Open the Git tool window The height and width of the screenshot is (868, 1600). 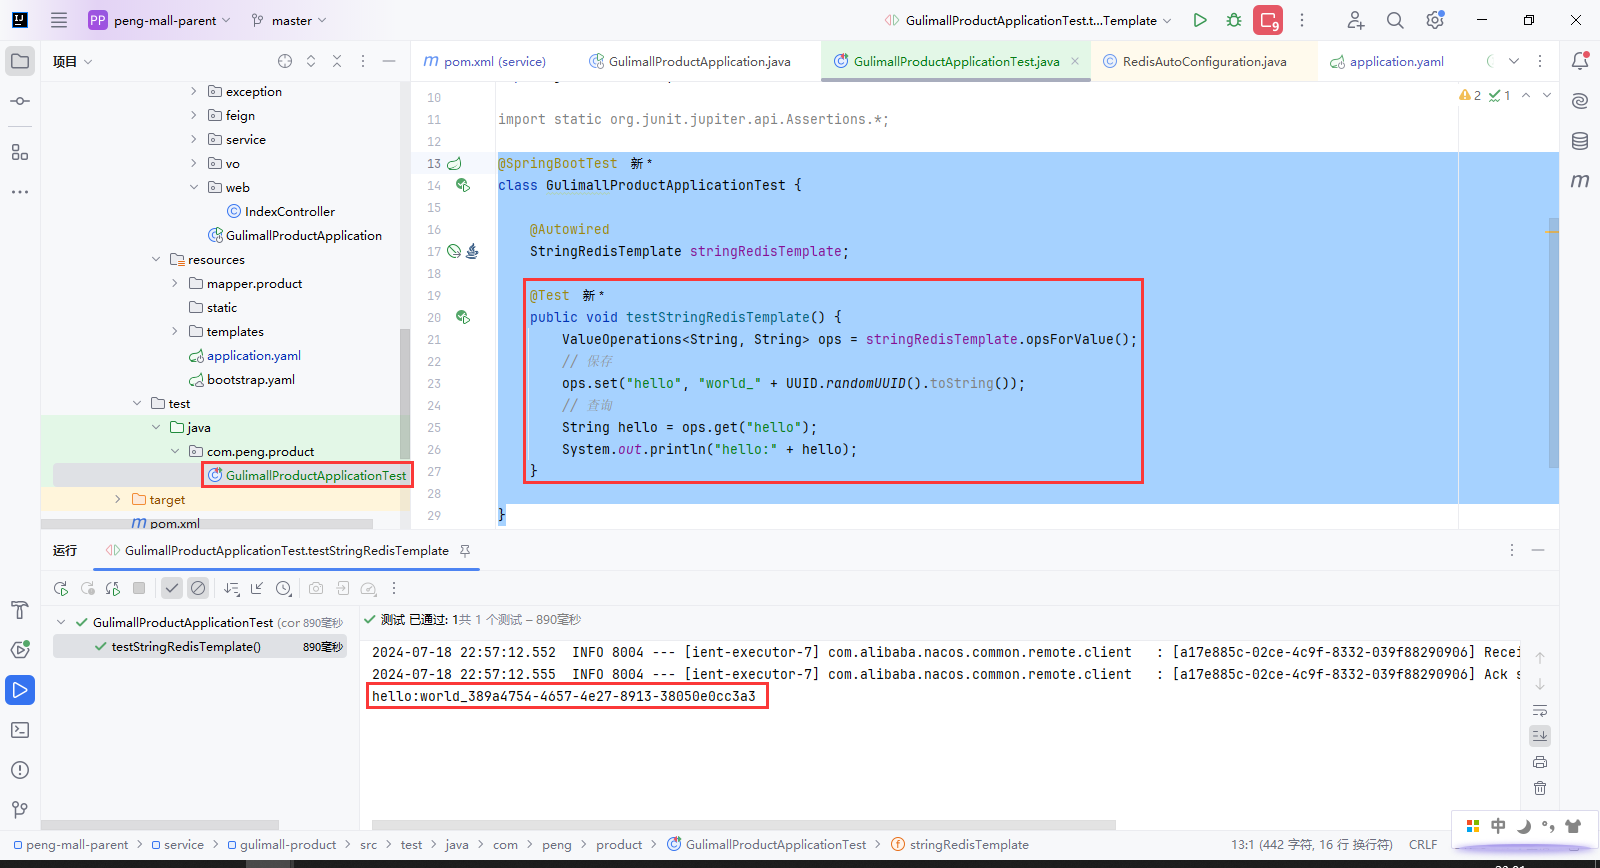click(x=20, y=810)
